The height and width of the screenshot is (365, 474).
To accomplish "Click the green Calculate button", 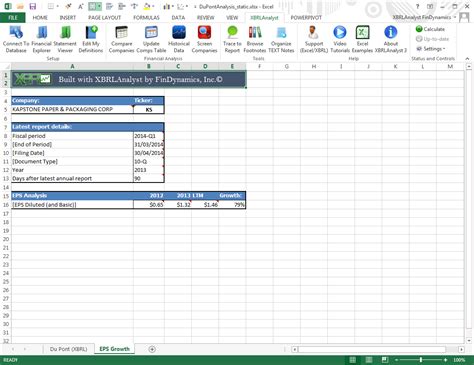I will 430,29.
